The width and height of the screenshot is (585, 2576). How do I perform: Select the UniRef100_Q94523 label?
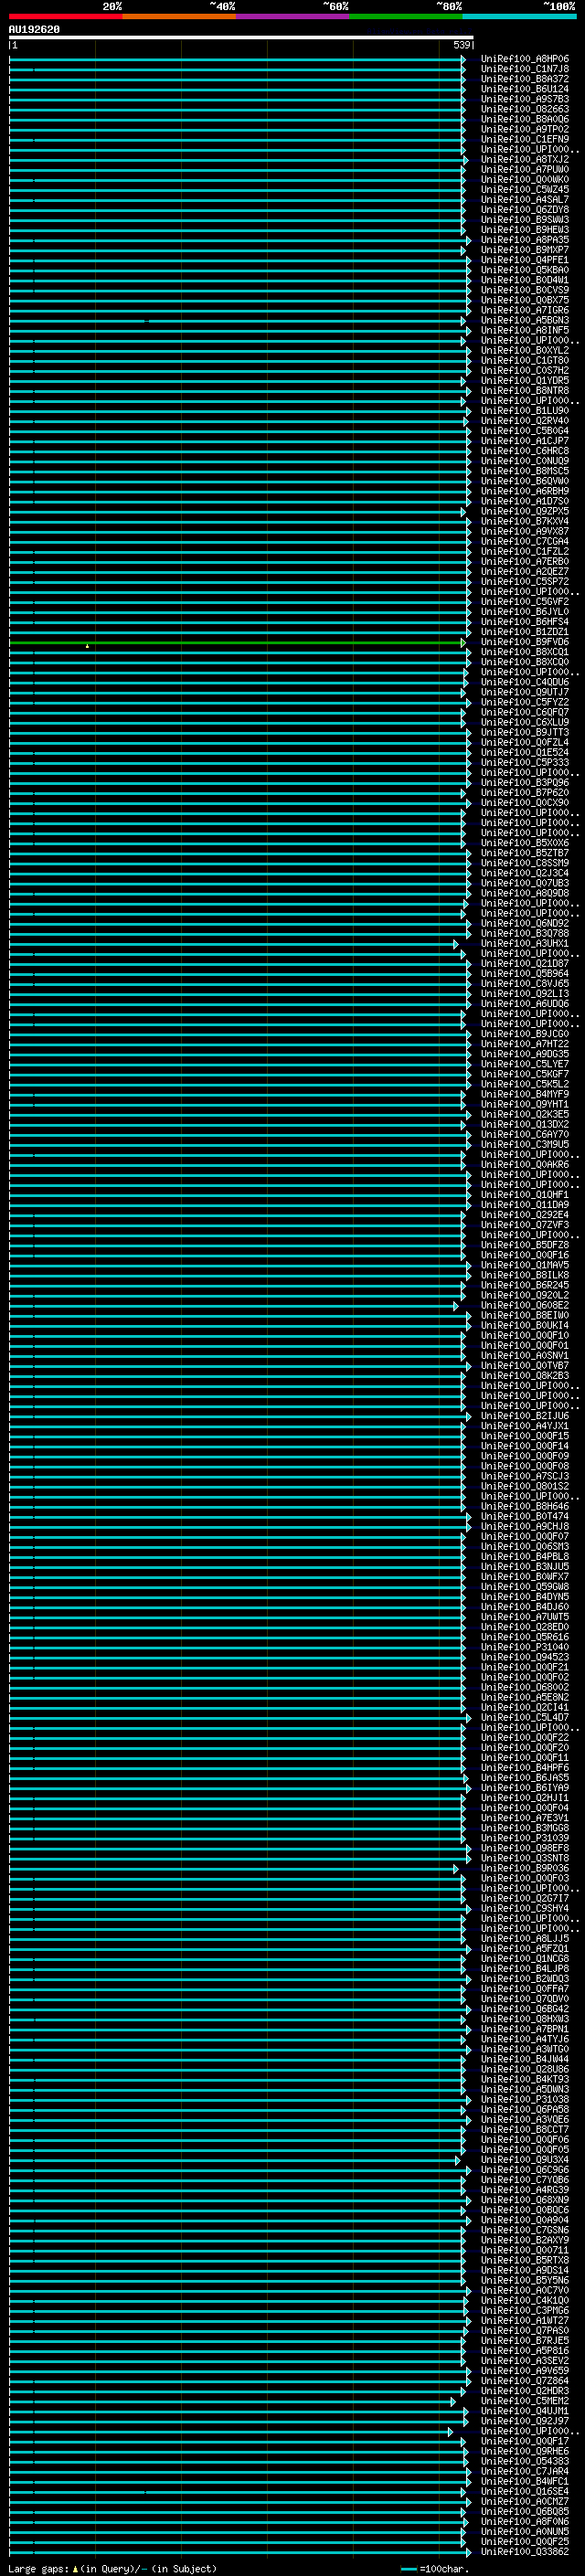click(525, 1657)
